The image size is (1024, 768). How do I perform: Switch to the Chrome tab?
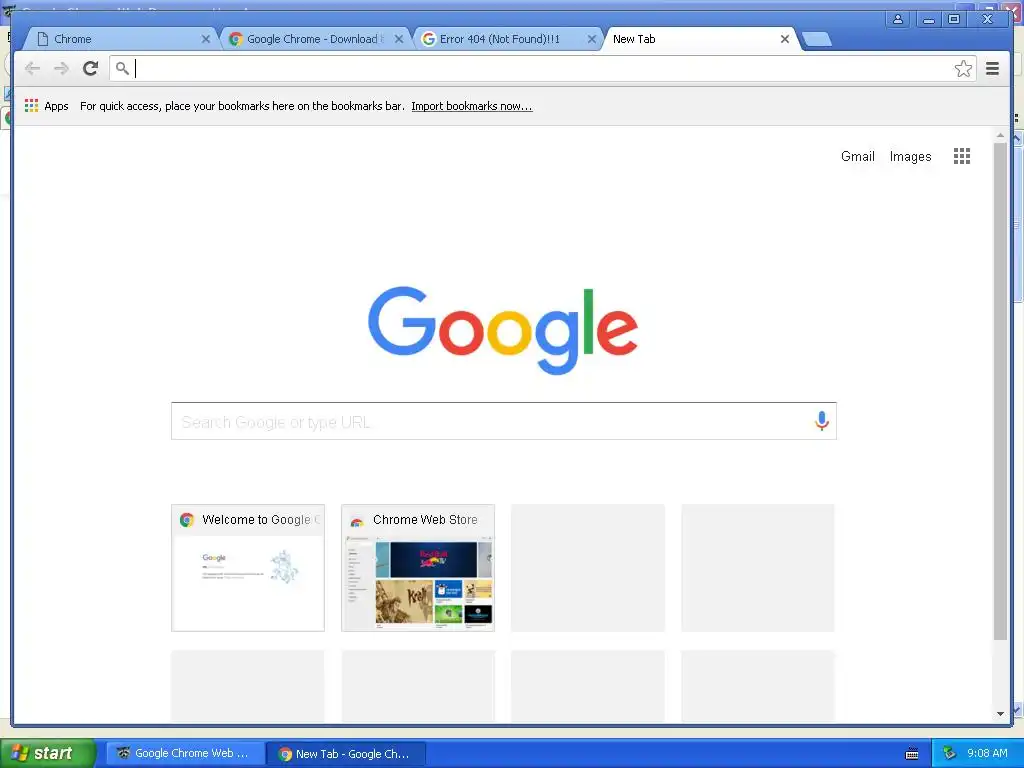(121, 39)
